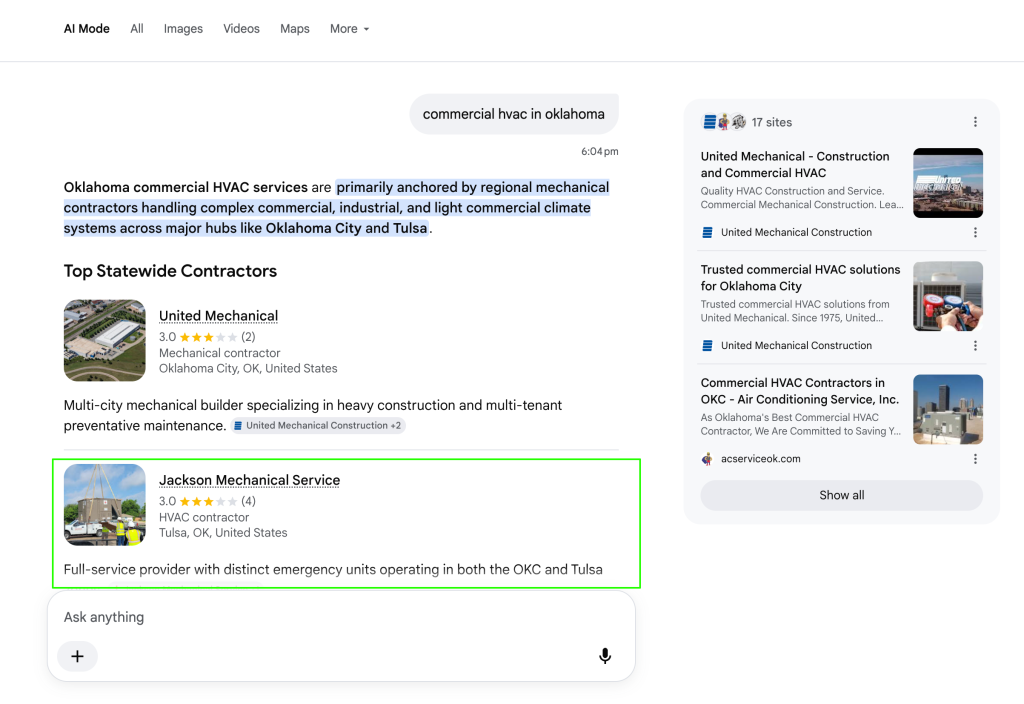Click the Top Statewide Contractors heading
Viewport: 1024px width, 704px height.
point(170,271)
